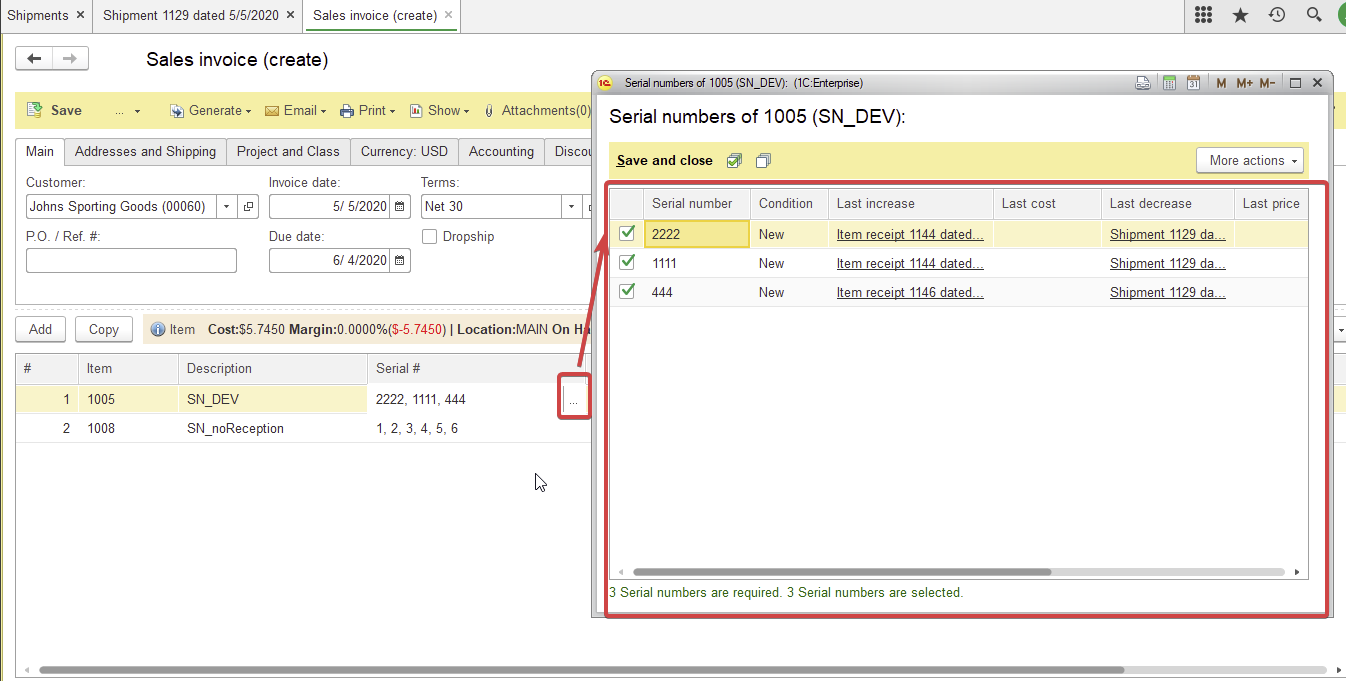The image size is (1346, 681).
Task: Click the P.O. / Ref. # field
Action: (131, 261)
